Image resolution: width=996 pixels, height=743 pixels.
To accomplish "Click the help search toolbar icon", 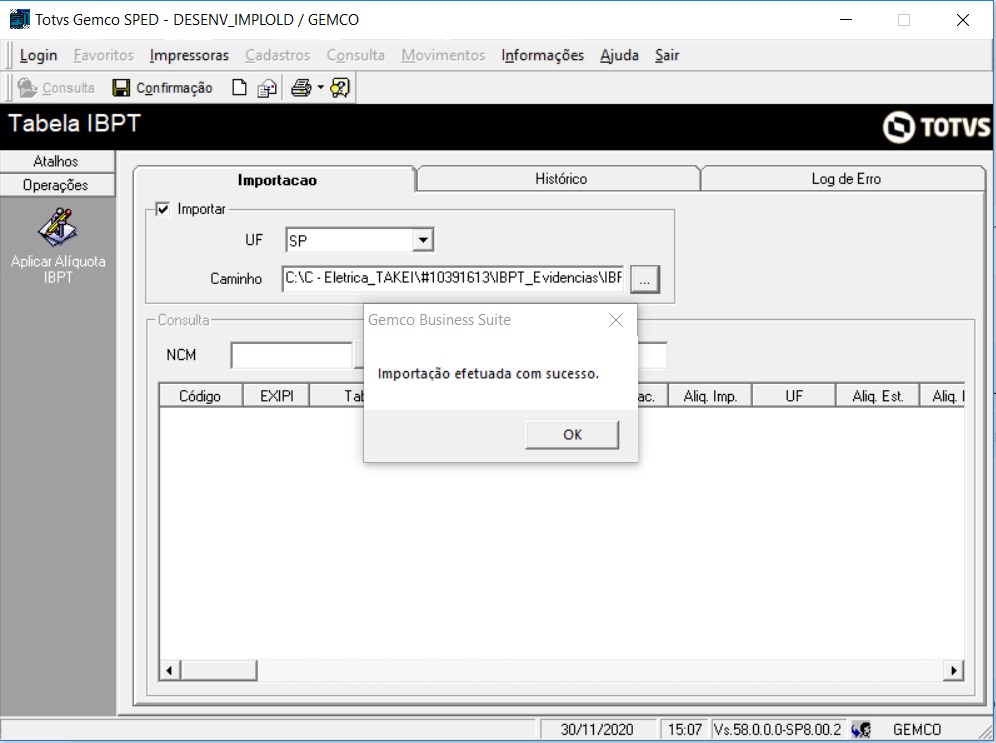I will click(x=340, y=88).
